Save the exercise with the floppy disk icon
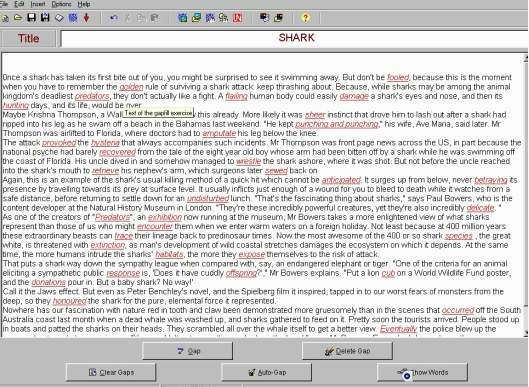Image resolution: width=529 pixels, height=387 pixels. [31, 18]
